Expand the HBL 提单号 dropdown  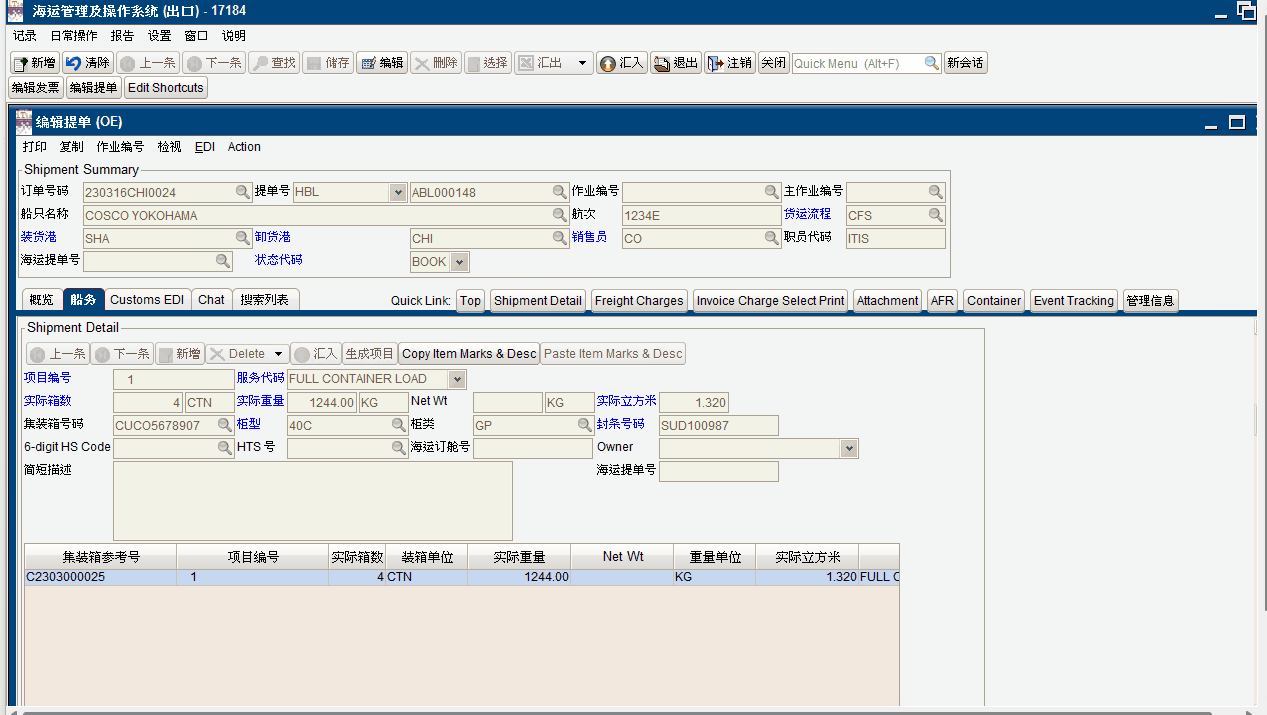coord(398,192)
